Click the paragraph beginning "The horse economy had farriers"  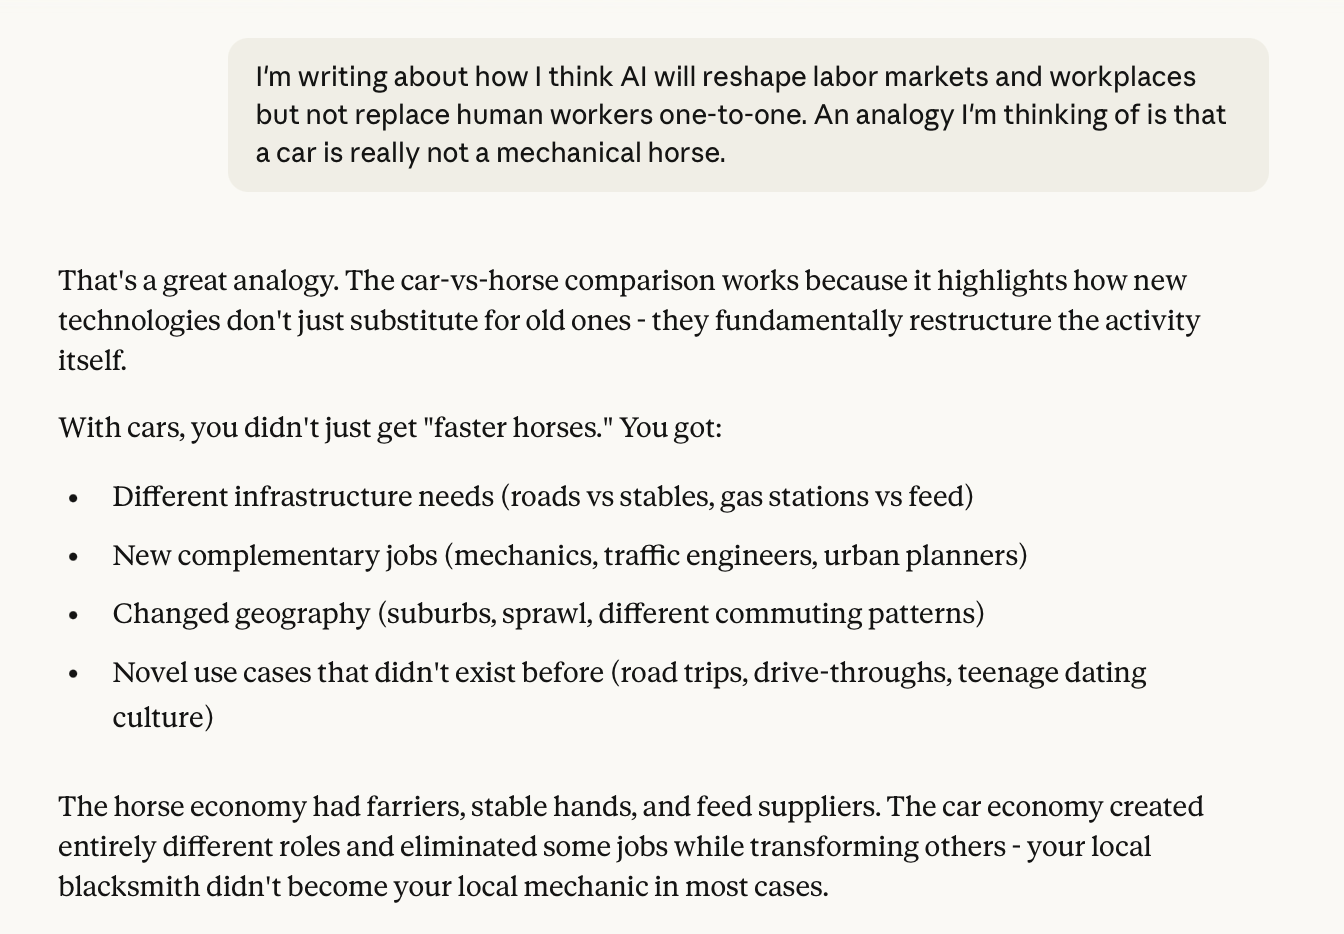(630, 846)
